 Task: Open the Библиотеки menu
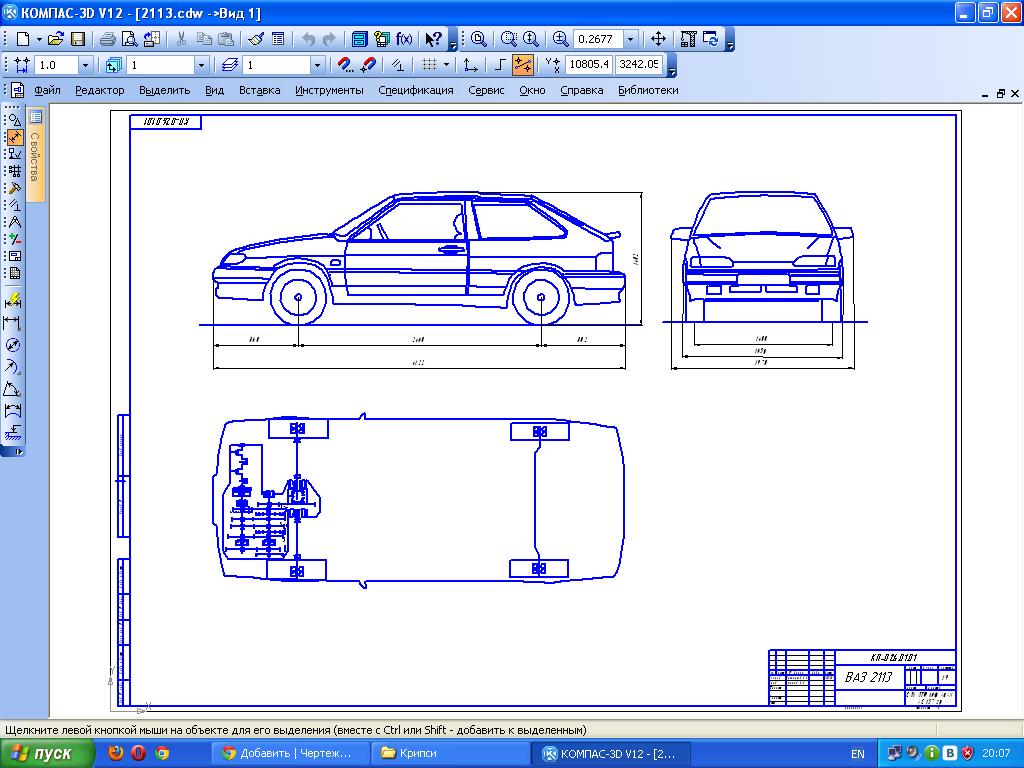(648, 91)
